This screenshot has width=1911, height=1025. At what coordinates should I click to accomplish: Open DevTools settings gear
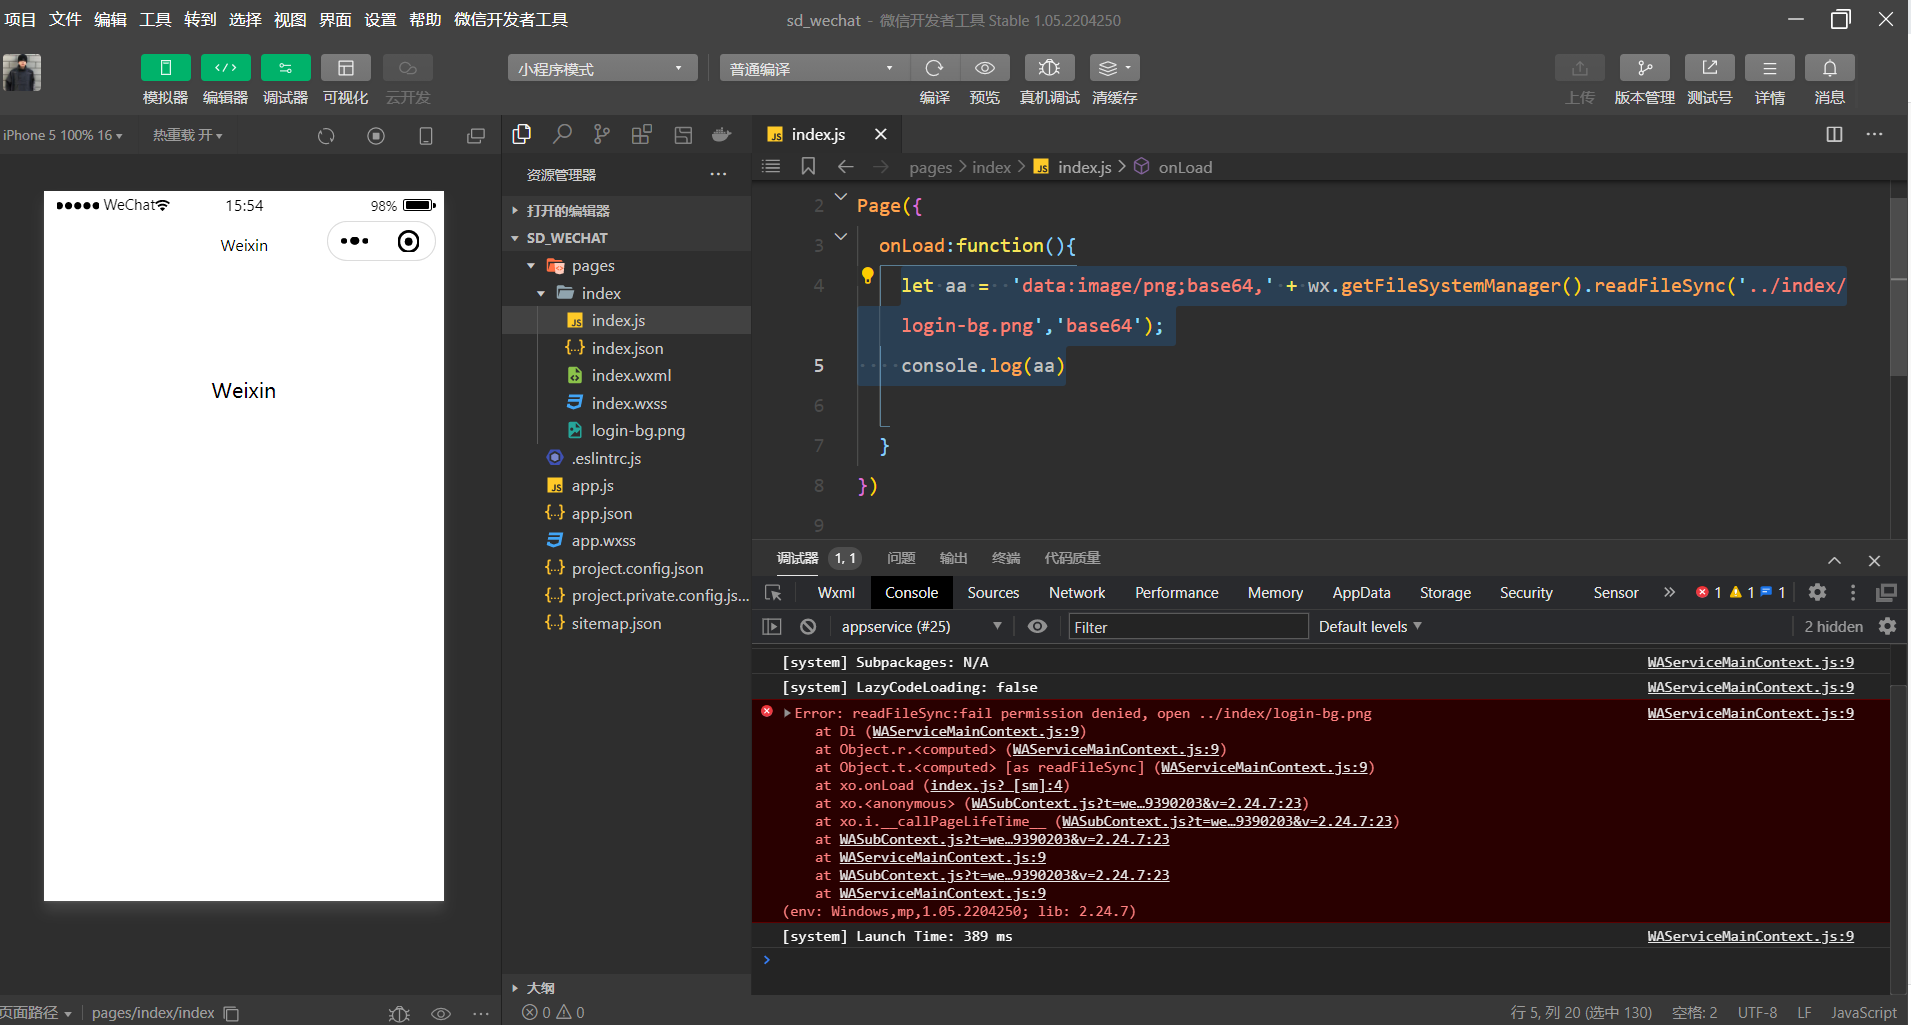(x=1817, y=593)
